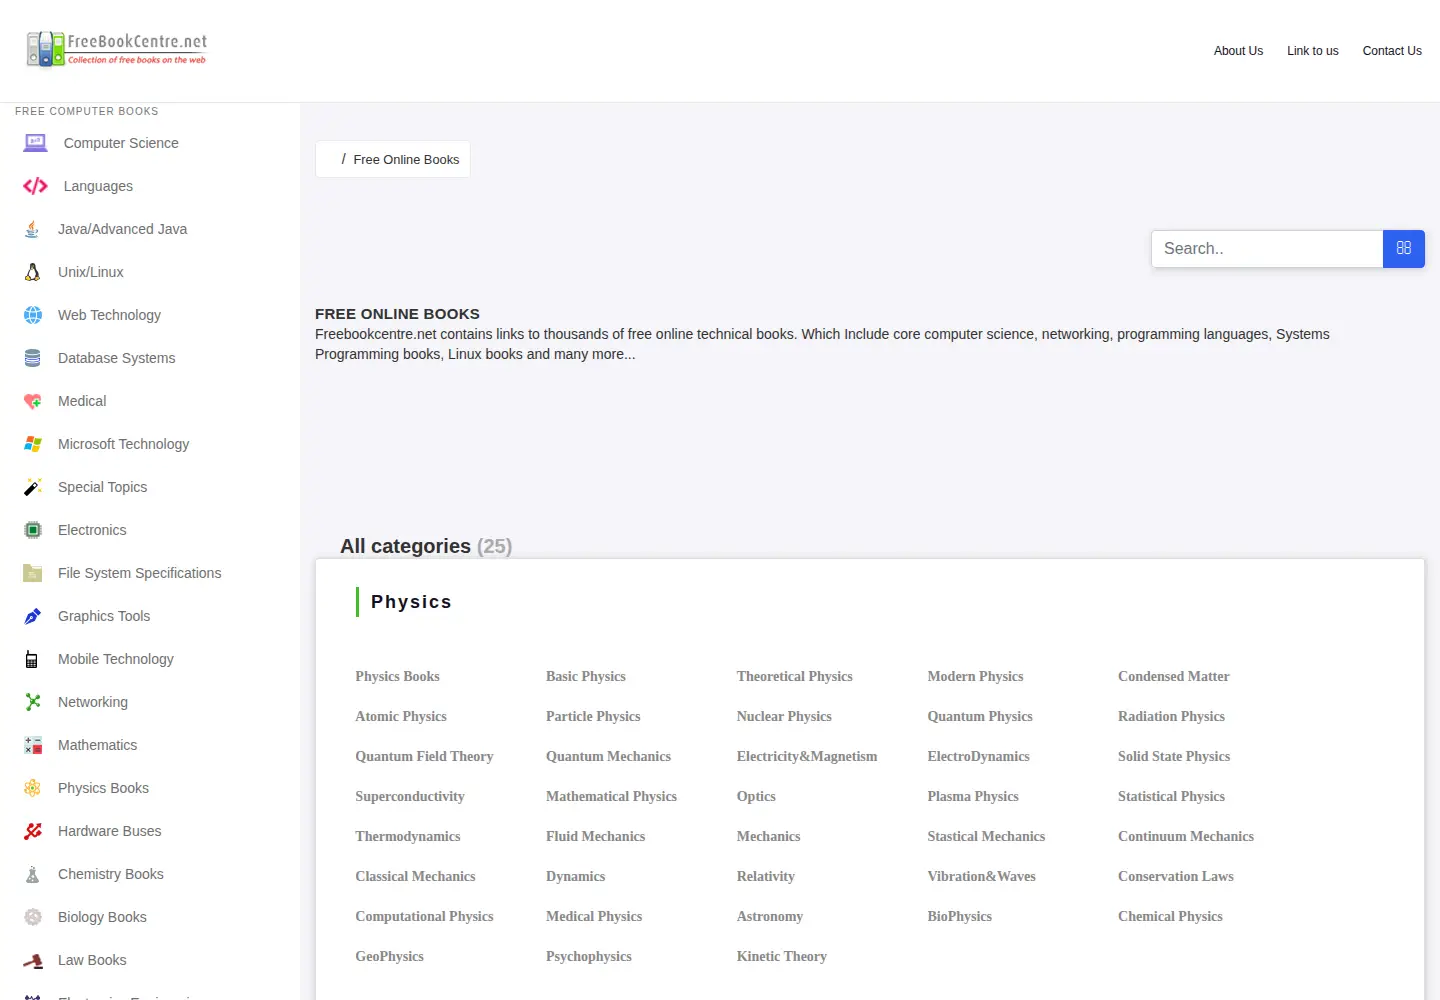Open the Atomic Physics link

pos(401,716)
